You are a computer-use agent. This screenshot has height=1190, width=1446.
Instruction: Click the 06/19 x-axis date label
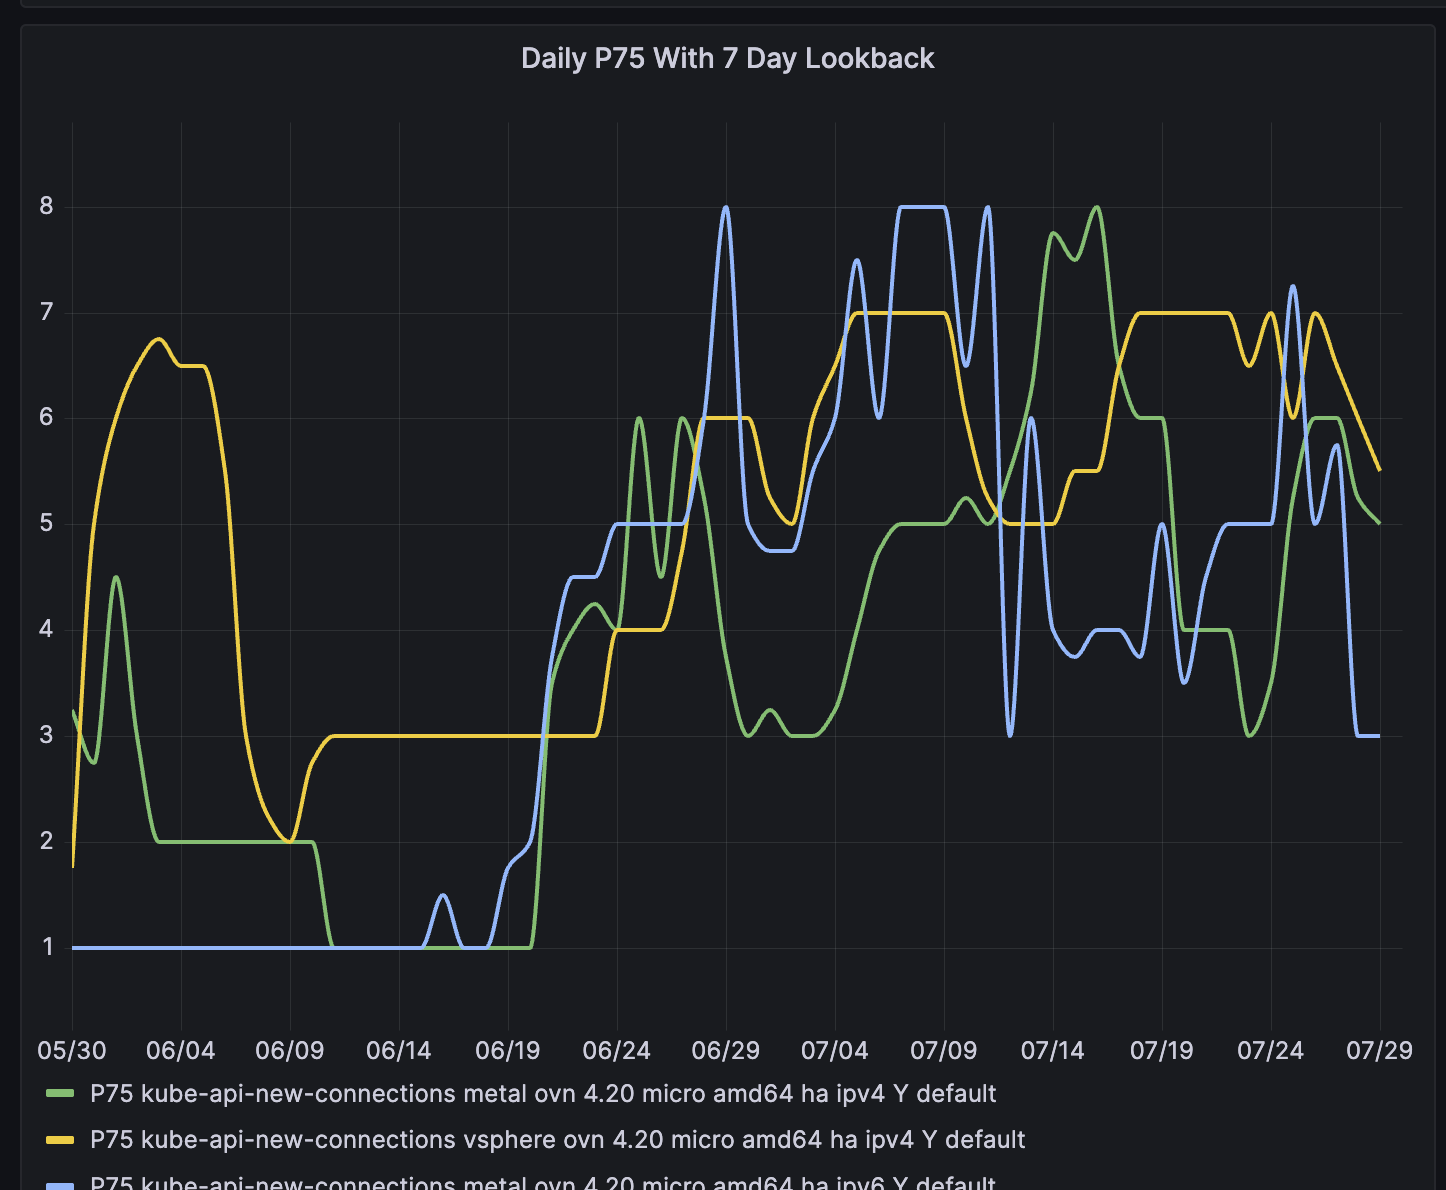[508, 1050]
